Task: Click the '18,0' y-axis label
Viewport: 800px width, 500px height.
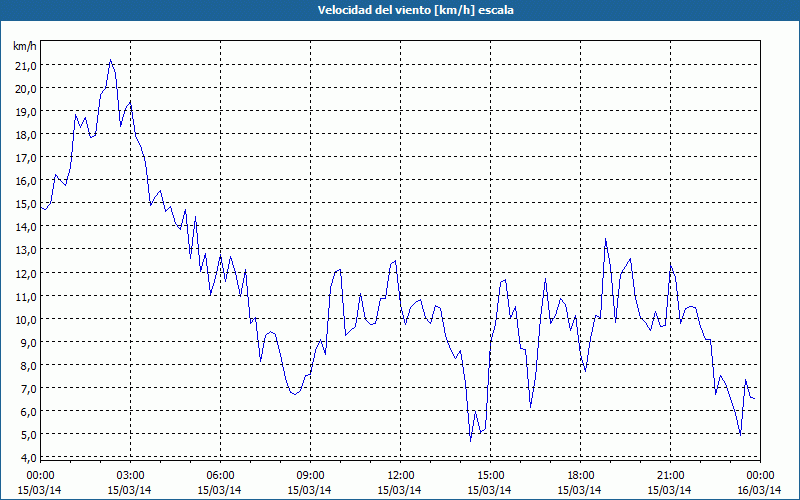Action: click(x=26, y=135)
